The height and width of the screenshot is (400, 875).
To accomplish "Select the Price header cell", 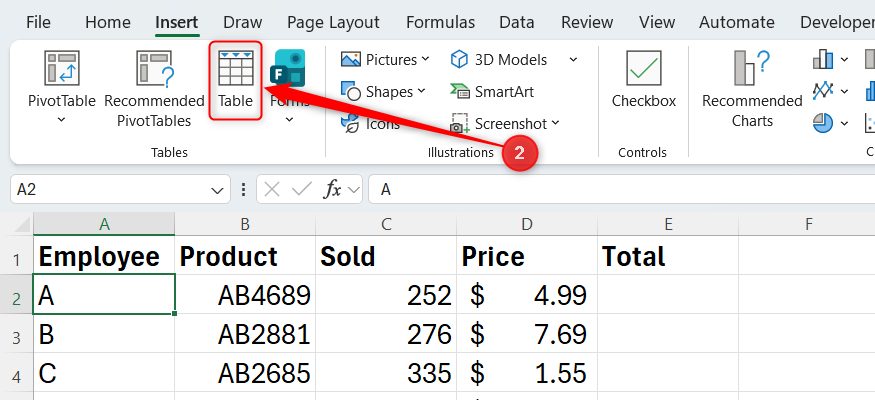I will click(x=527, y=256).
